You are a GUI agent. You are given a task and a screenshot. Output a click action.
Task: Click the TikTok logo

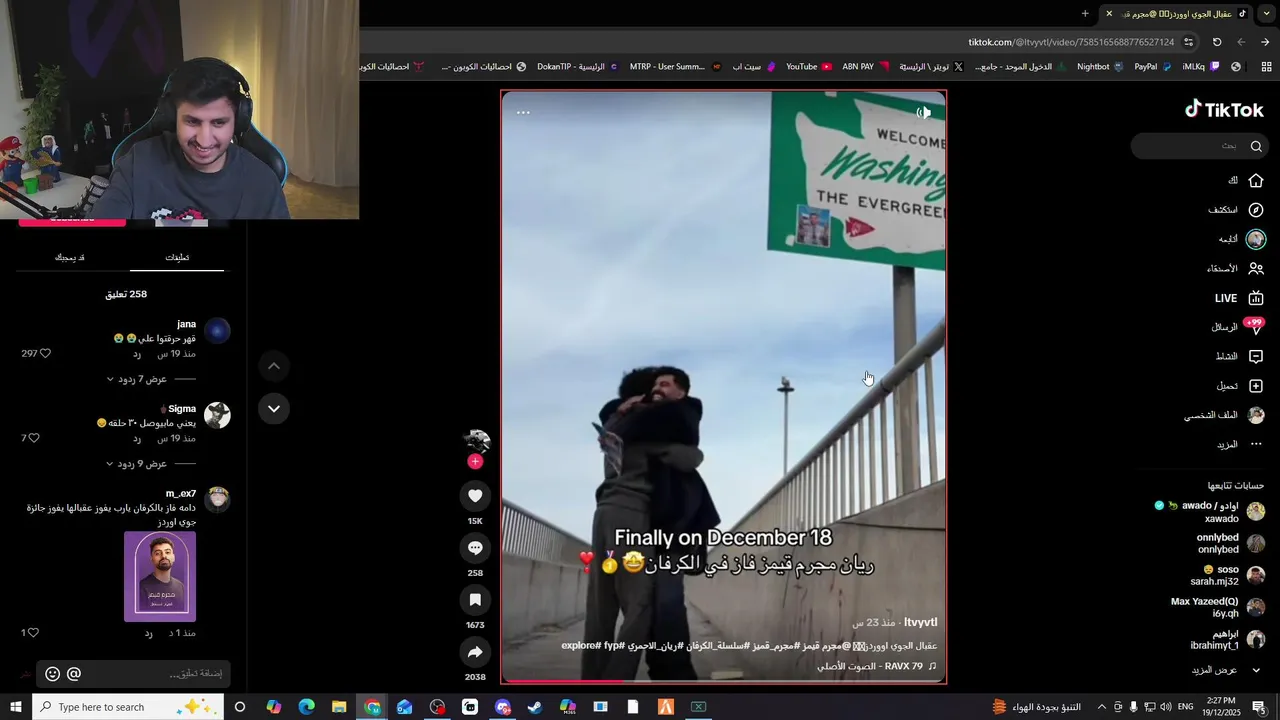point(1224,109)
